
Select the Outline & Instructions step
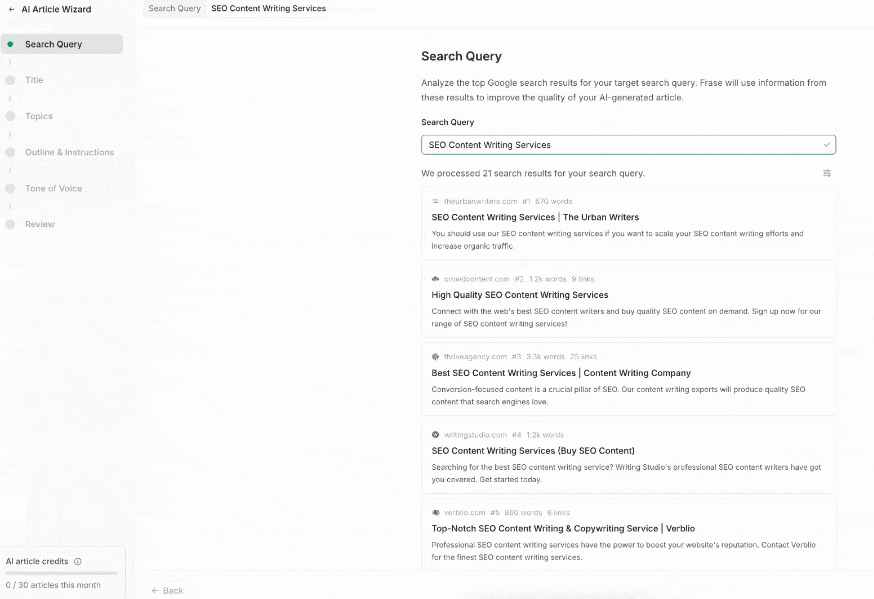click(69, 152)
